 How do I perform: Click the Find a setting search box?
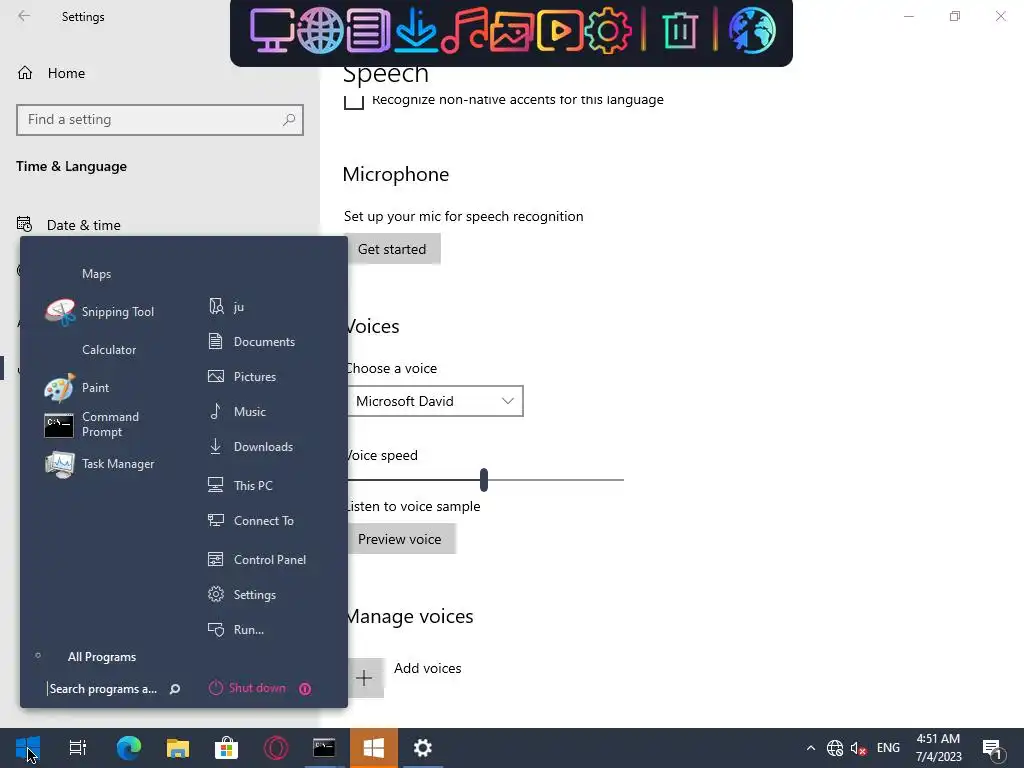[x=159, y=120]
